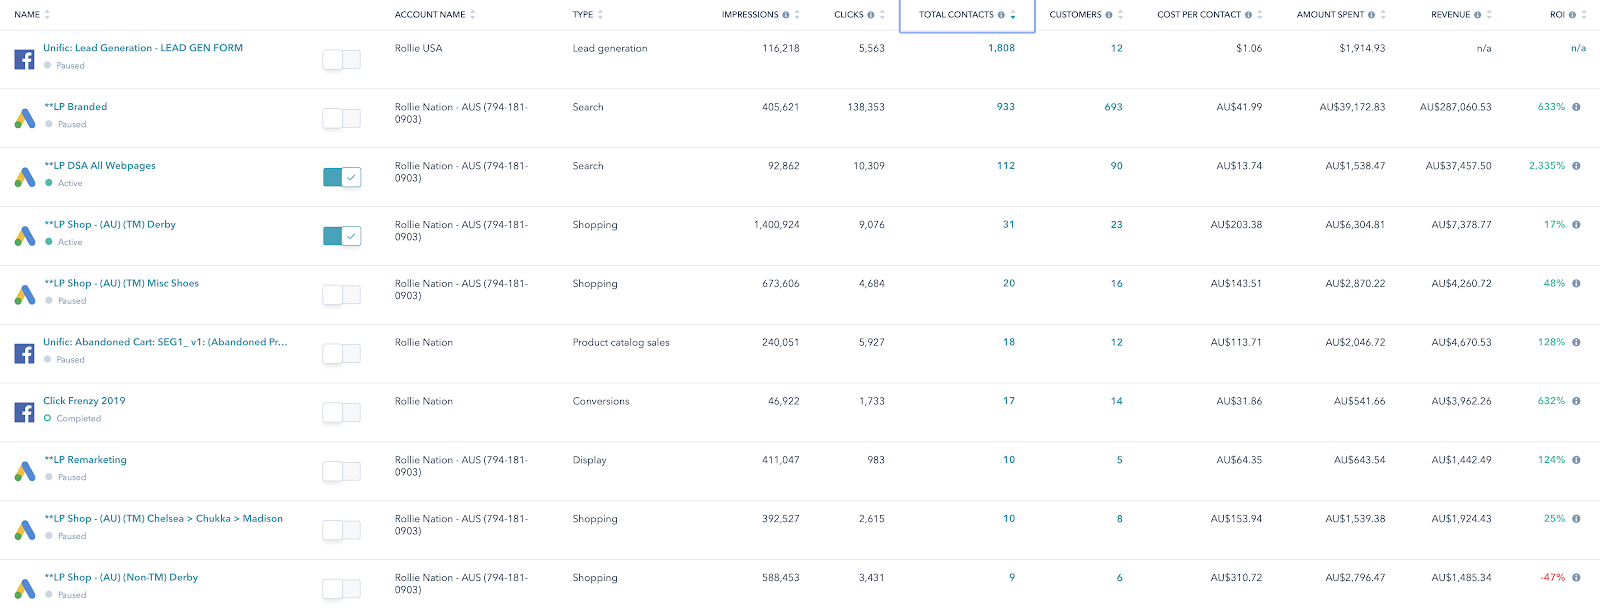This screenshot has width=1600, height=614.
Task: Open Unific: Abandoned Cart SEG1 campaign
Action: 165,342
